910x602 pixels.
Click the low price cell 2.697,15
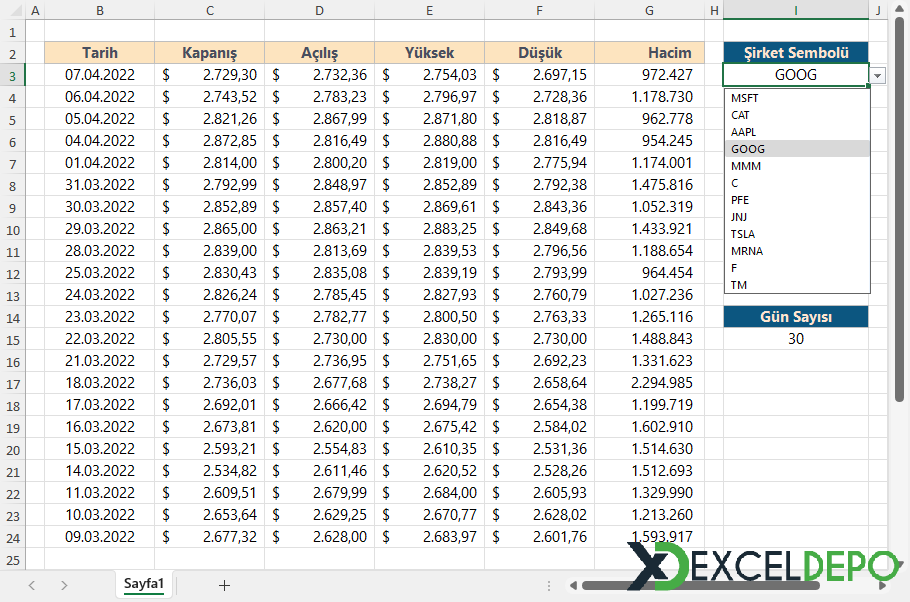click(x=540, y=75)
